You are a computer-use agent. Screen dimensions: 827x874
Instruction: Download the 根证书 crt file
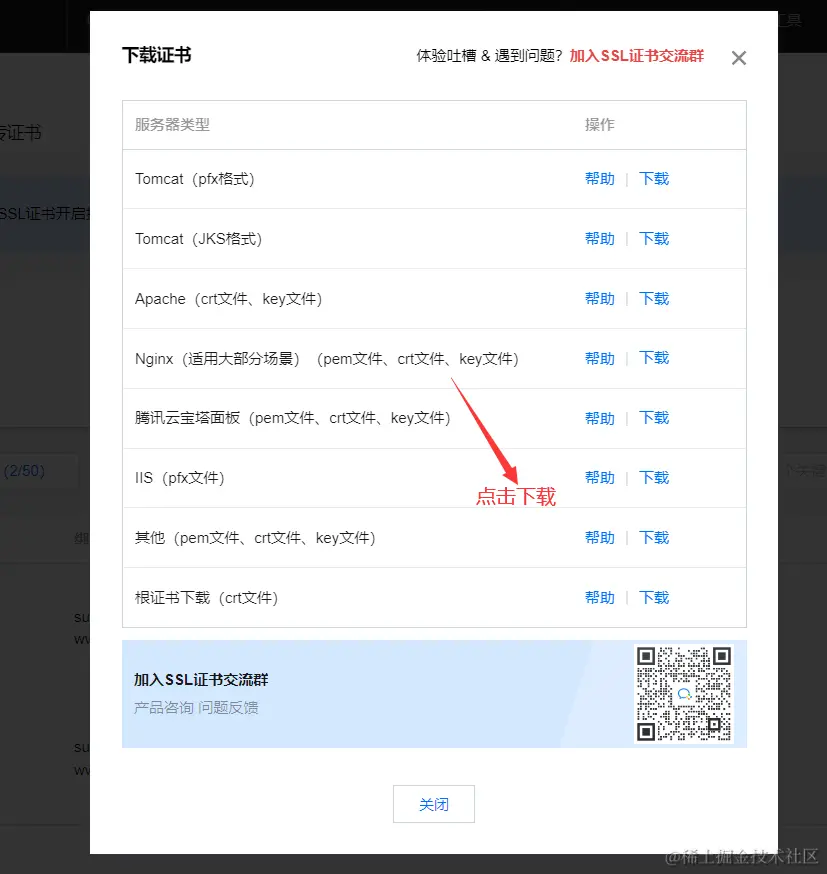[x=654, y=598]
